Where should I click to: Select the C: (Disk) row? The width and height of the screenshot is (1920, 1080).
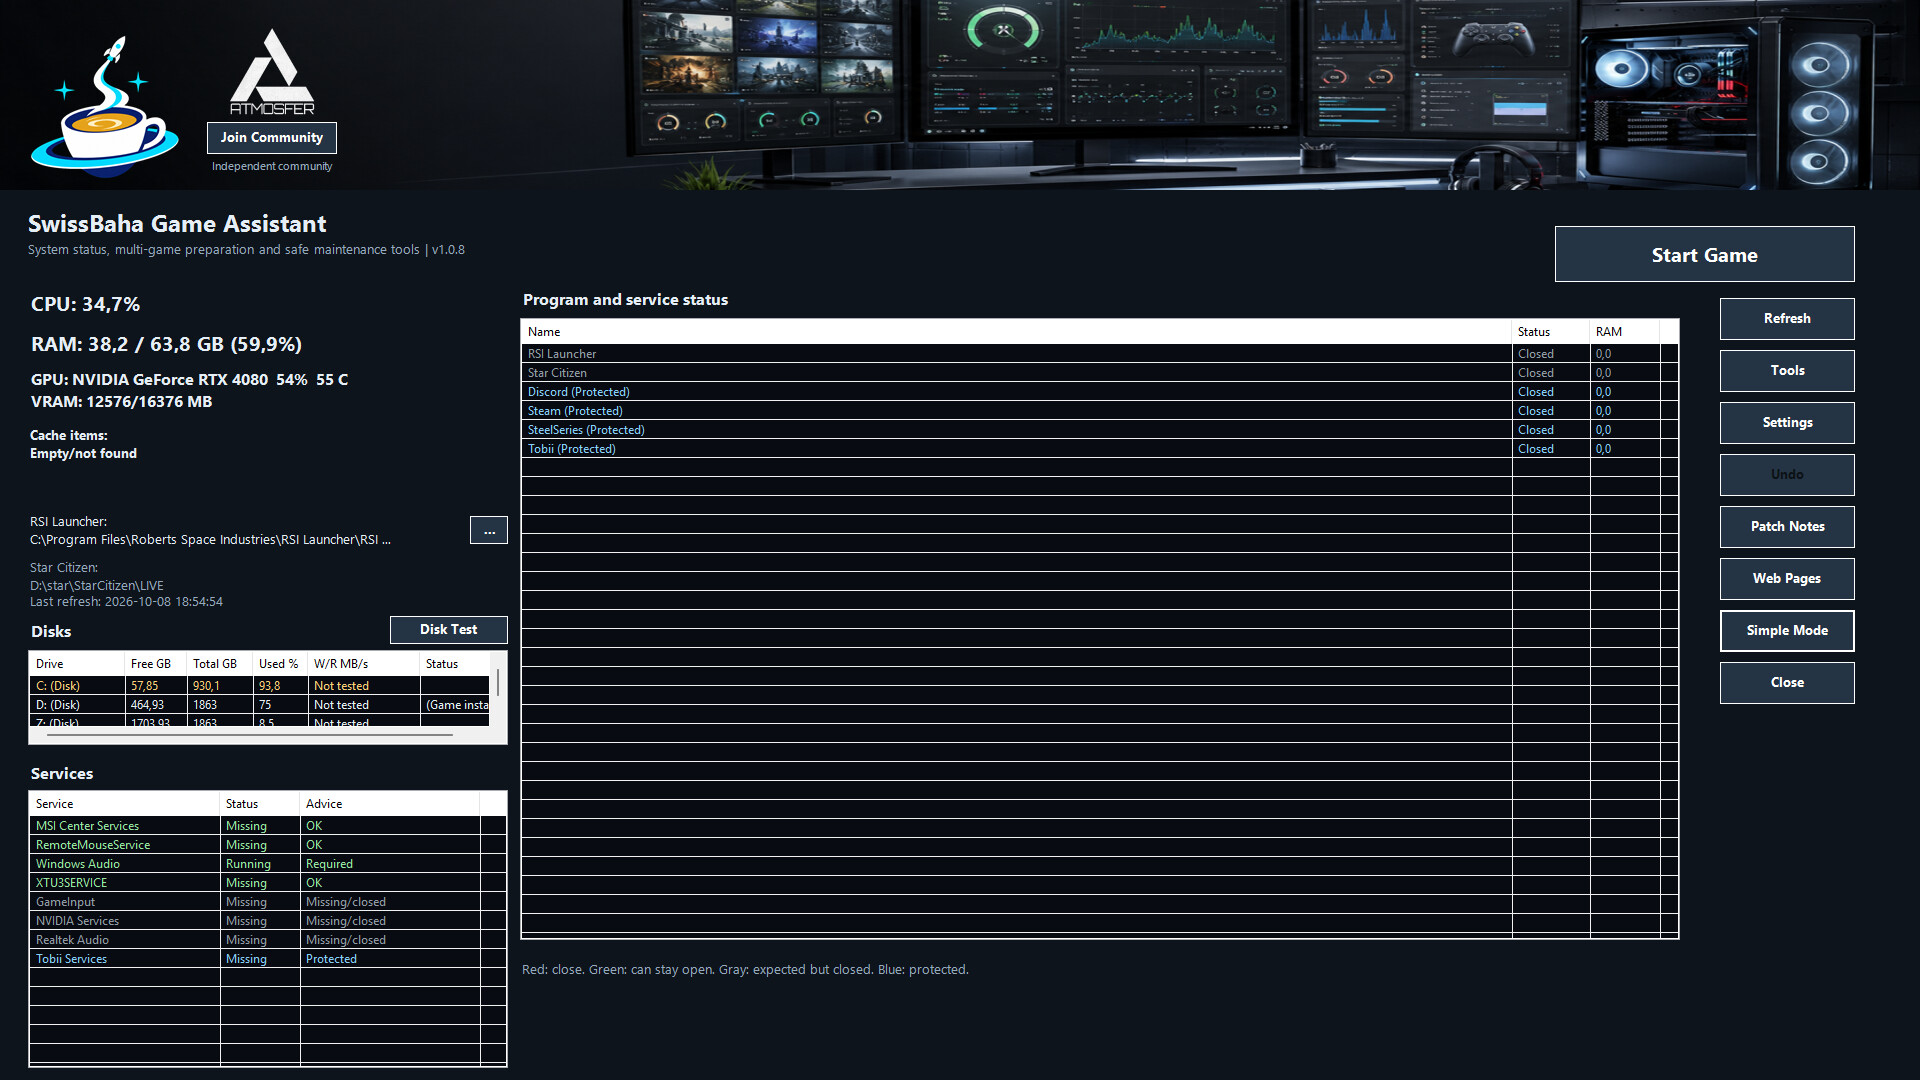click(260, 686)
